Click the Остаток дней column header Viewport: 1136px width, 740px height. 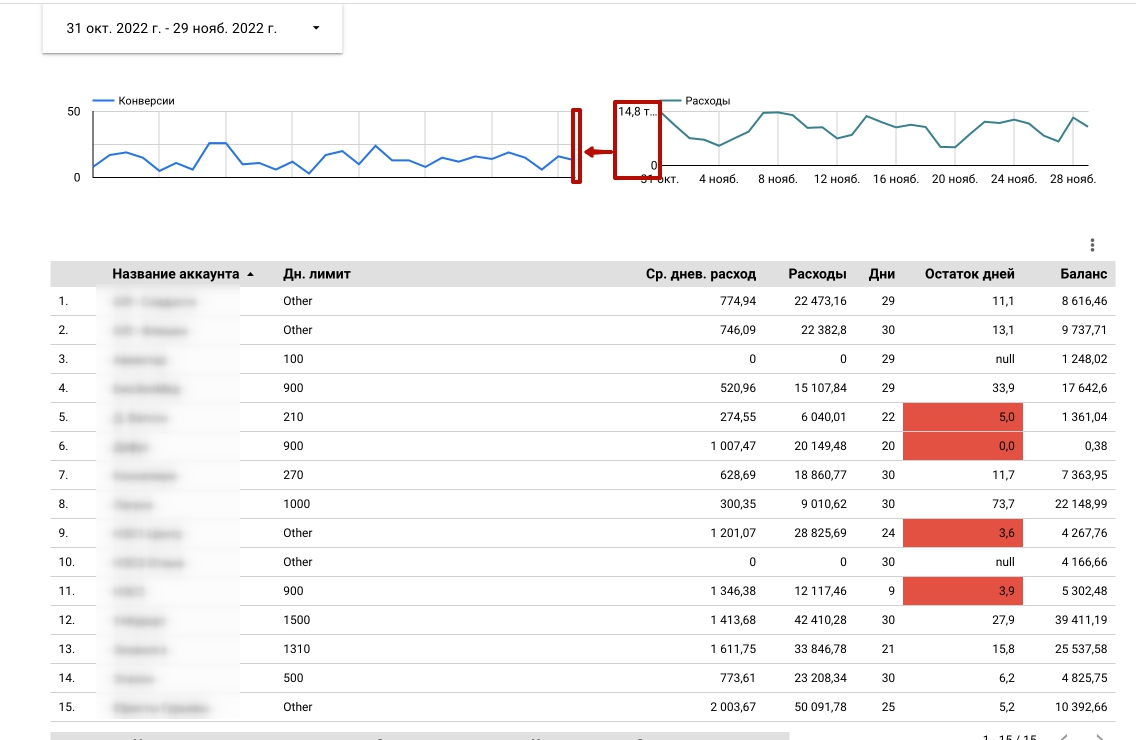[x=969, y=274]
